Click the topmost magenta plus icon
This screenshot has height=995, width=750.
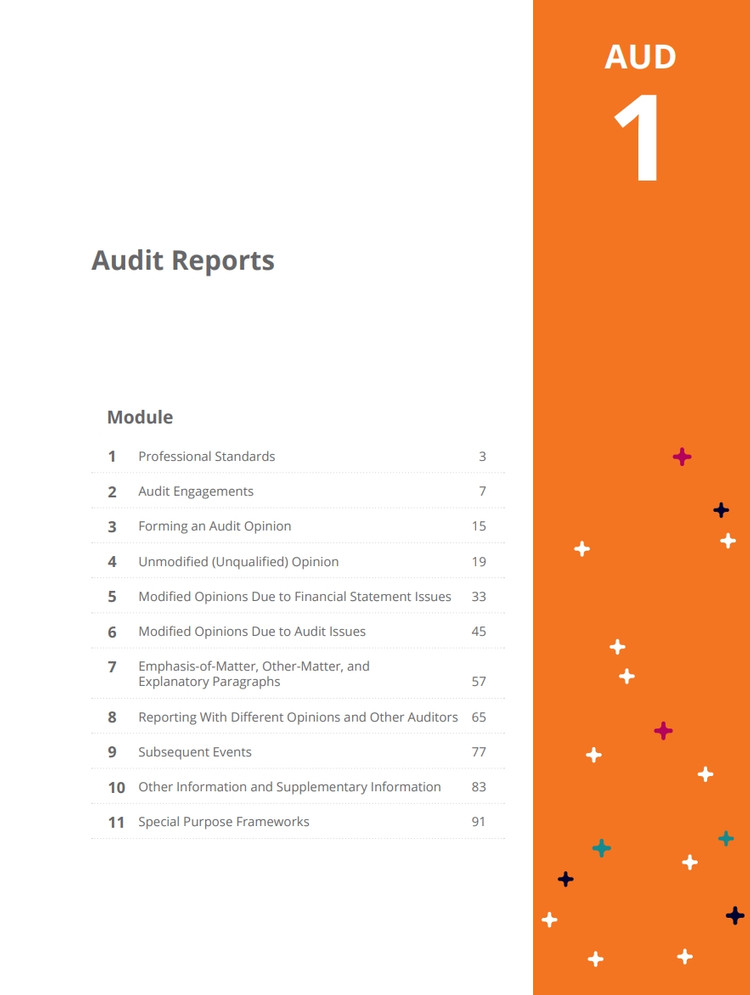tap(682, 457)
